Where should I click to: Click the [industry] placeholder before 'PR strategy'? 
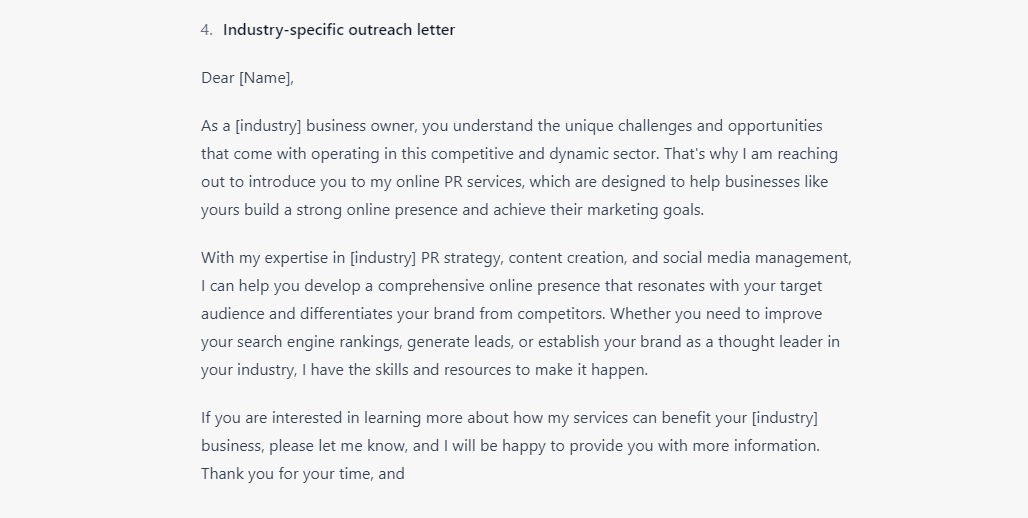pos(383,258)
